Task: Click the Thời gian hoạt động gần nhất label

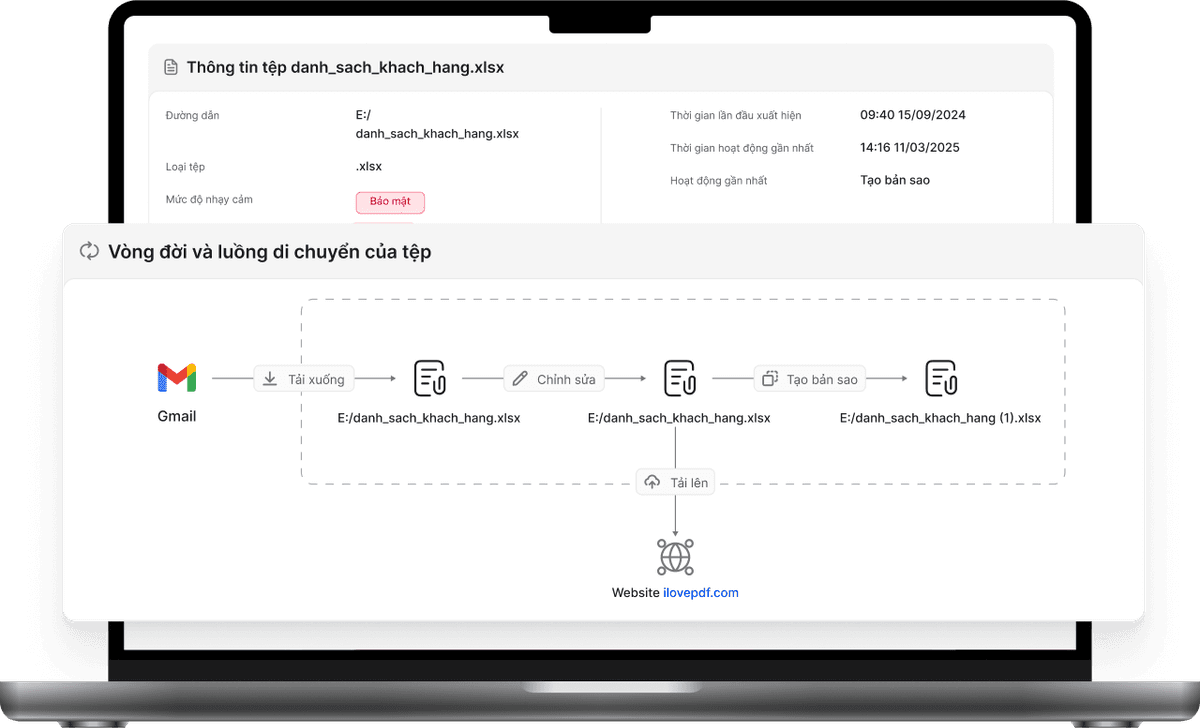Action: pos(742,148)
